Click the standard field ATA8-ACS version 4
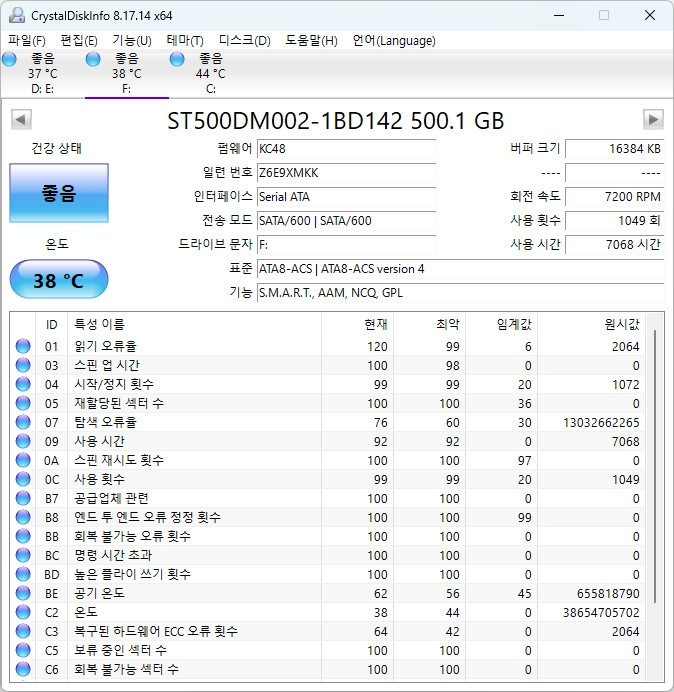This screenshot has height=692, width=674. 460,269
